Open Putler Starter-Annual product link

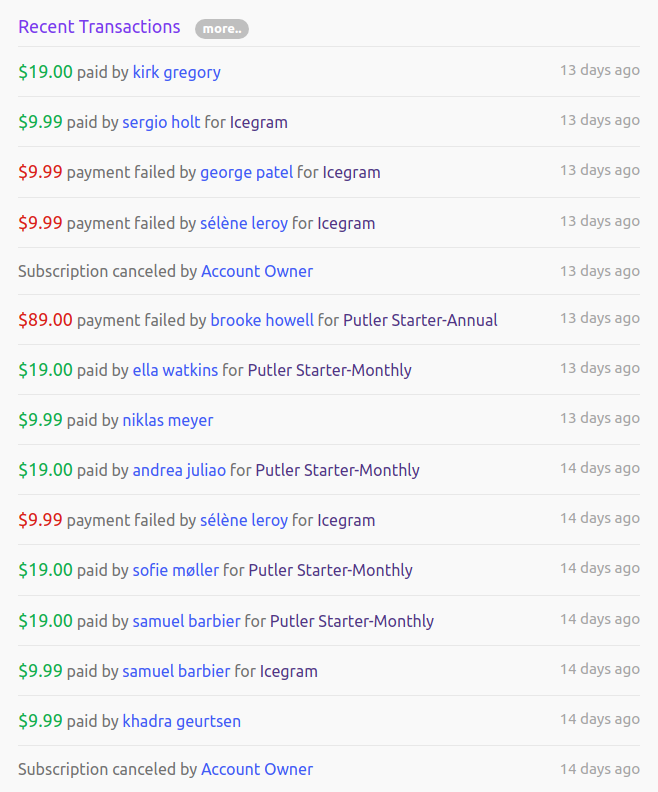coord(420,320)
